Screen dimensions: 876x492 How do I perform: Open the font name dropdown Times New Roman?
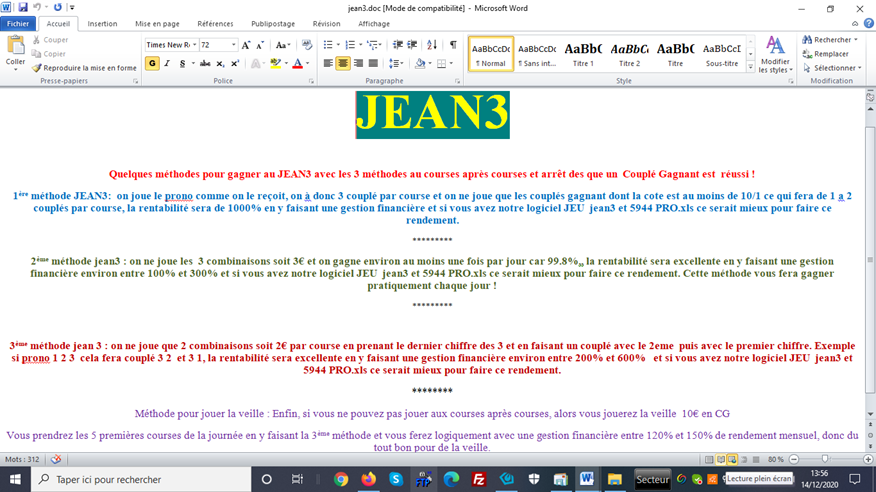(194, 45)
